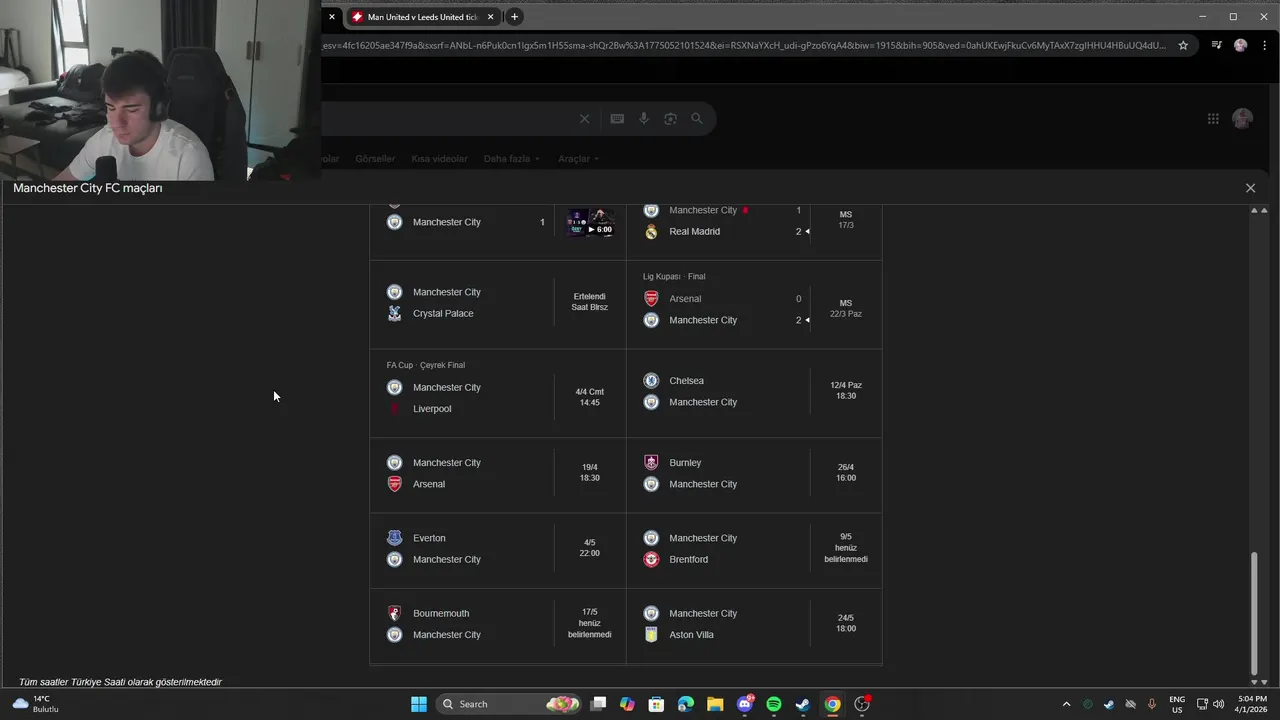
Task: Close the Manchester City FC maçları overlay
Action: pyautogui.click(x=1250, y=188)
